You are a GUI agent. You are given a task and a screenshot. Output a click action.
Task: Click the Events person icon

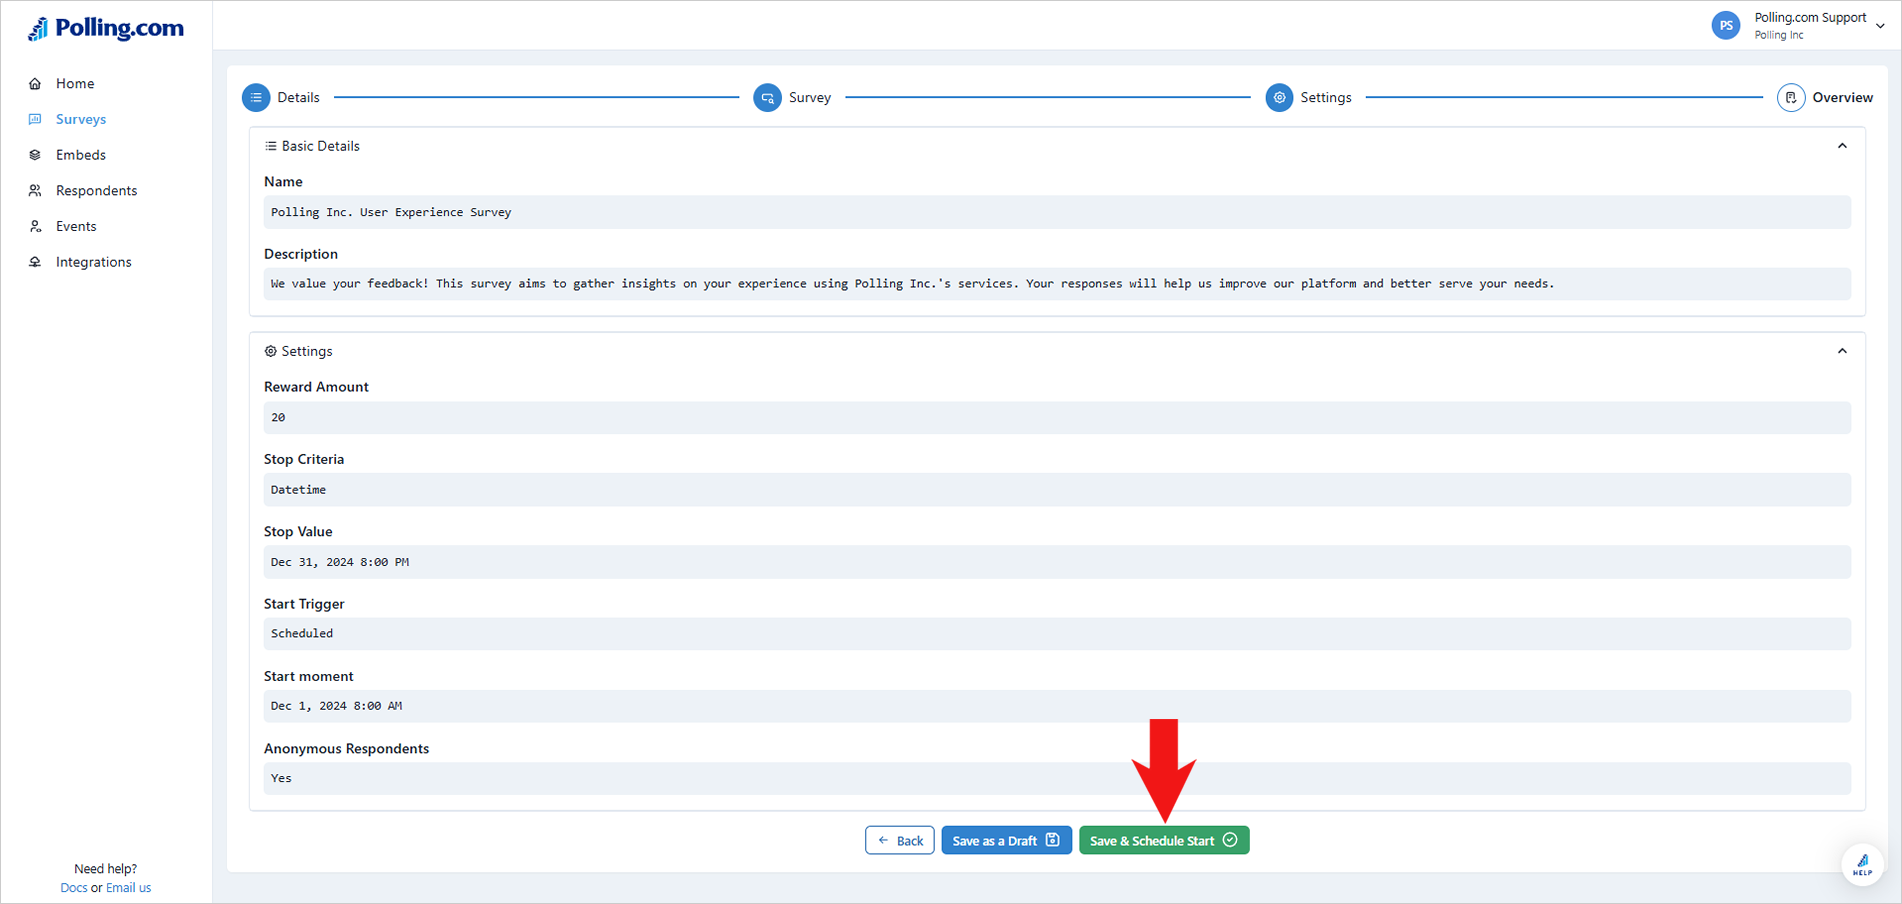(x=35, y=226)
